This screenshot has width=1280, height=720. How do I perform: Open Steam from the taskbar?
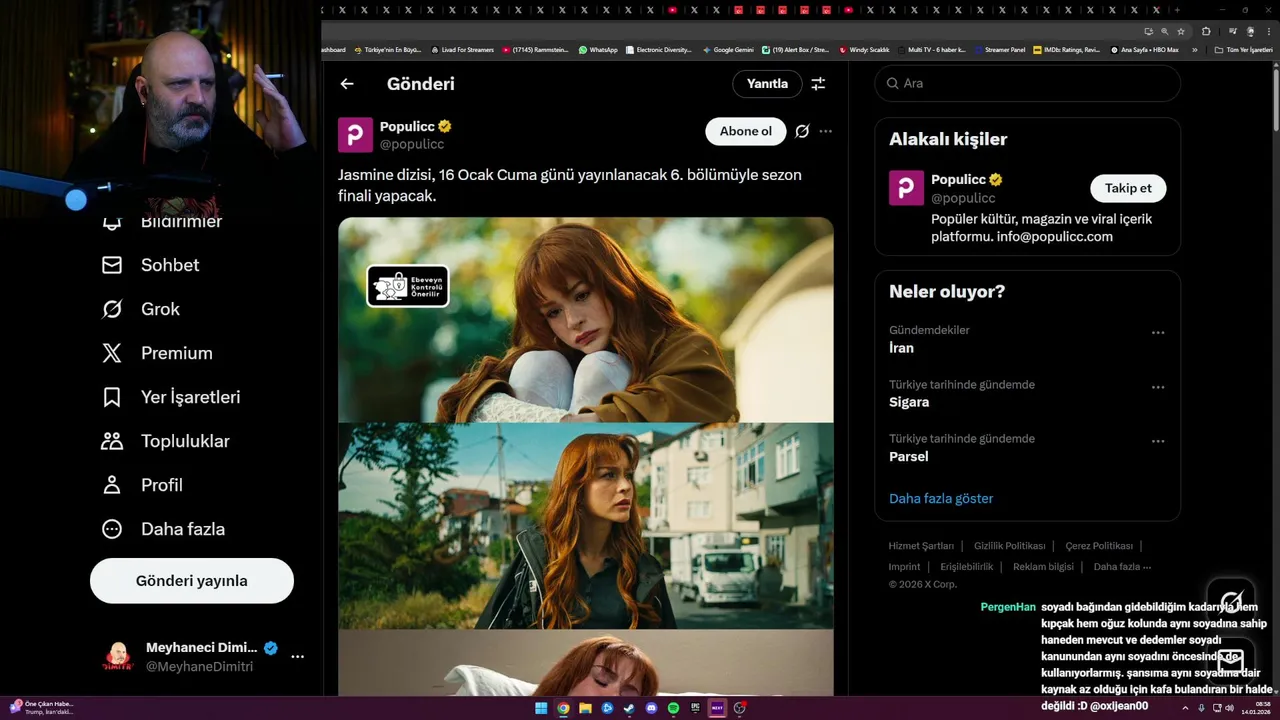629,708
